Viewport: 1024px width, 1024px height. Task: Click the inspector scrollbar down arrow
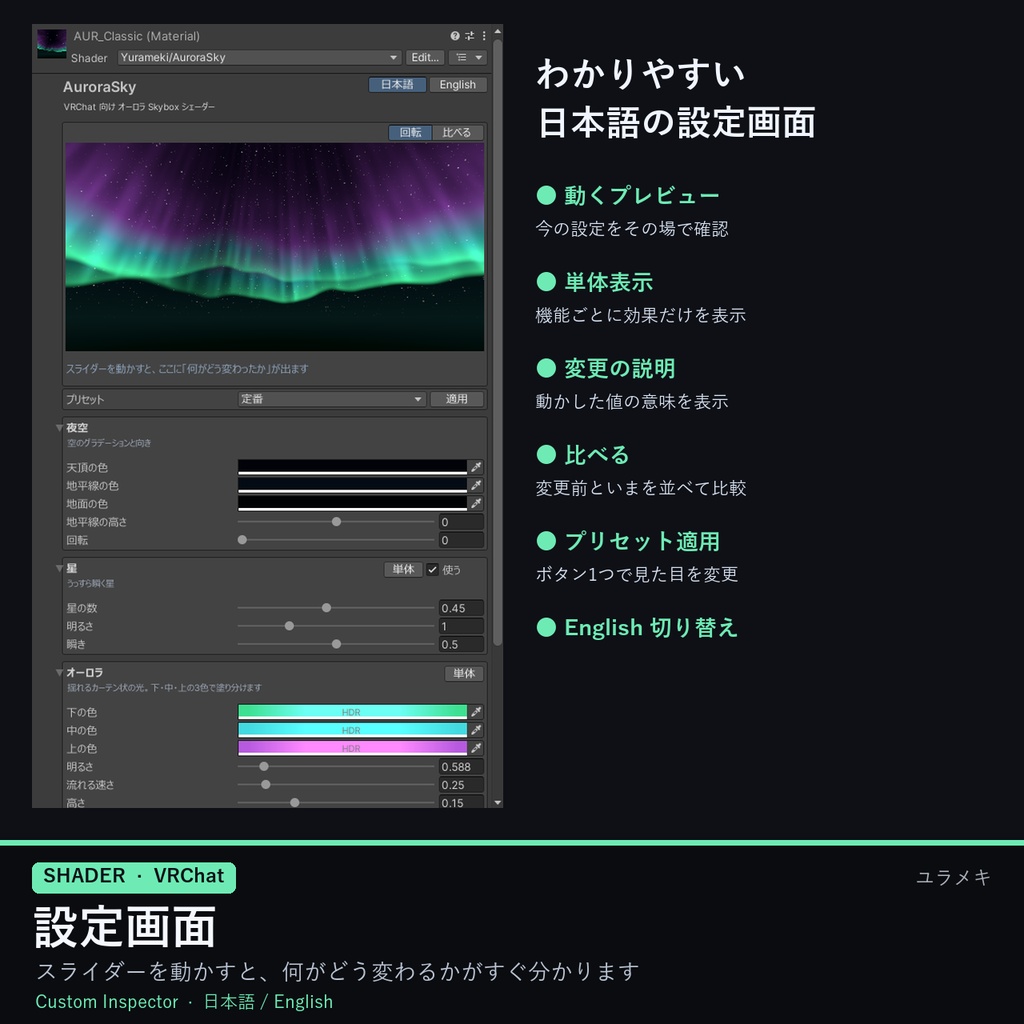coord(498,803)
